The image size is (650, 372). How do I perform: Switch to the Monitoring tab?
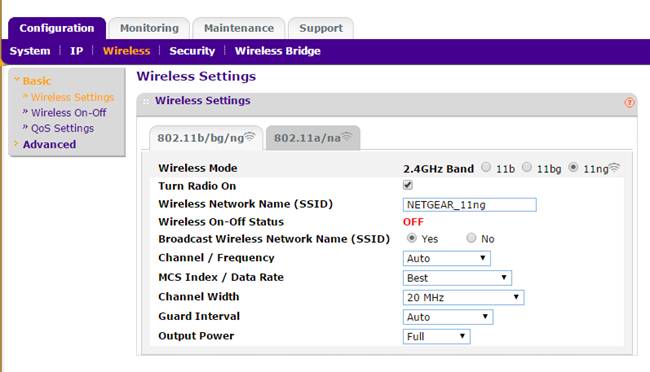(149, 28)
